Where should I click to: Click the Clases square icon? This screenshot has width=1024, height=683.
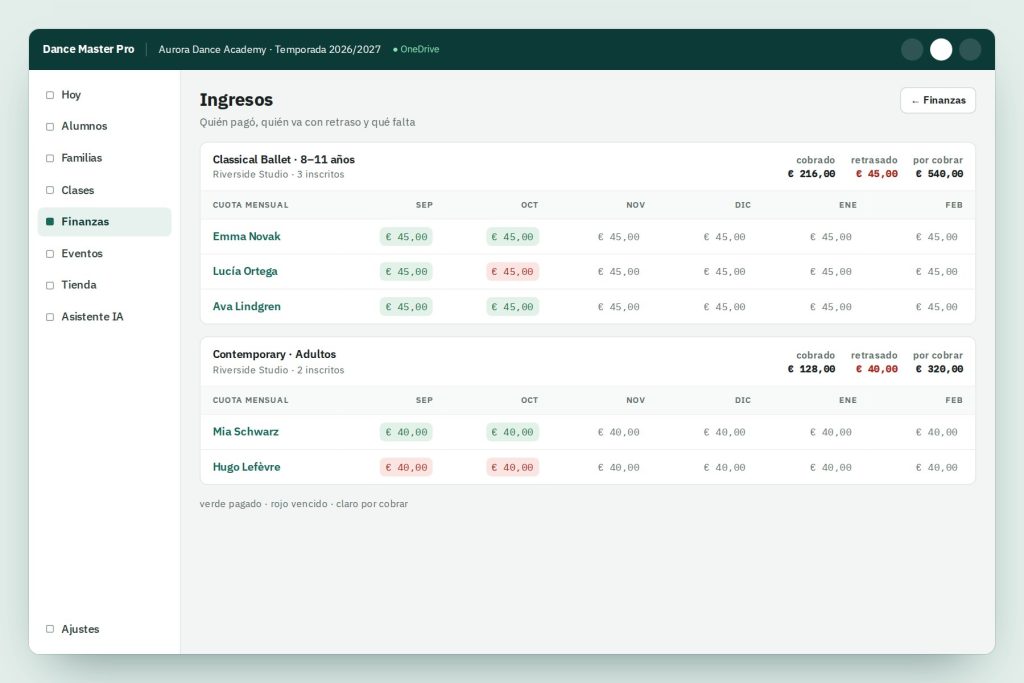[x=50, y=190]
